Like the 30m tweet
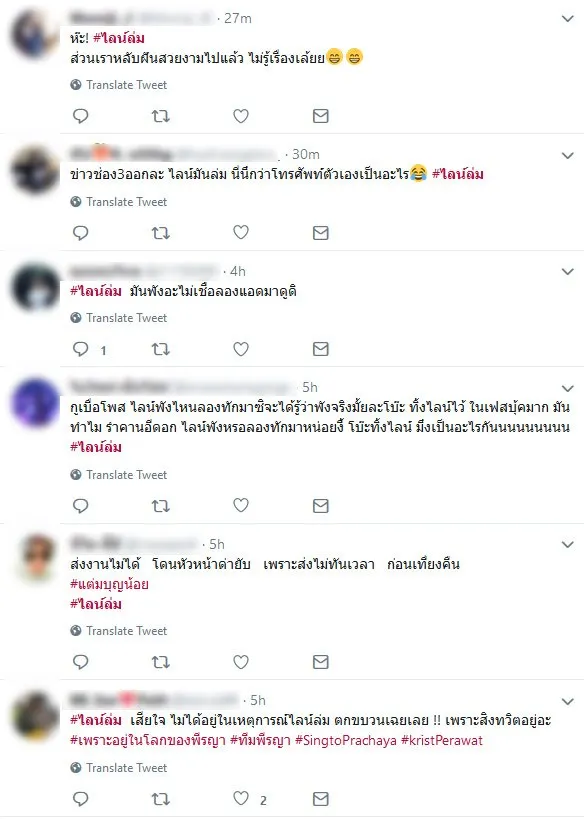The width and height of the screenshot is (584, 819). coord(241,232)
